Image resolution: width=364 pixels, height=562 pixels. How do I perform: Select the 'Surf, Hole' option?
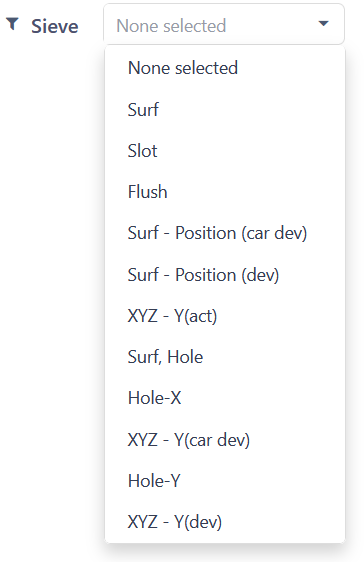coord(225,357)
